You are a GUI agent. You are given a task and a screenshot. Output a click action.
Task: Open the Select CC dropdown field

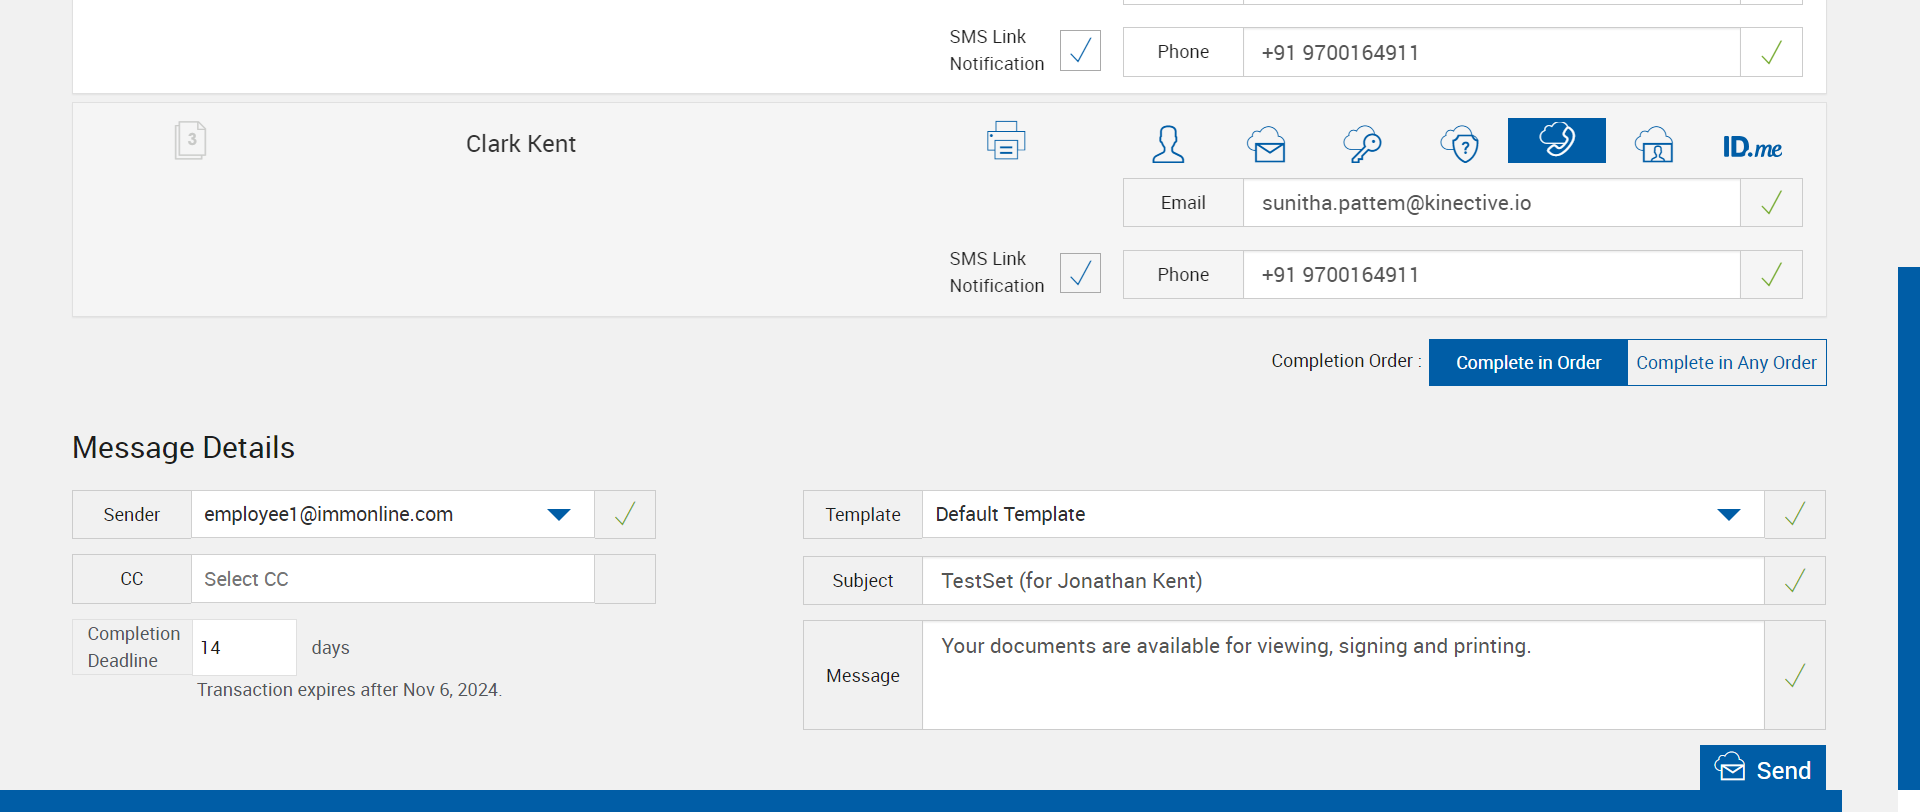click(x=392, y=579)
